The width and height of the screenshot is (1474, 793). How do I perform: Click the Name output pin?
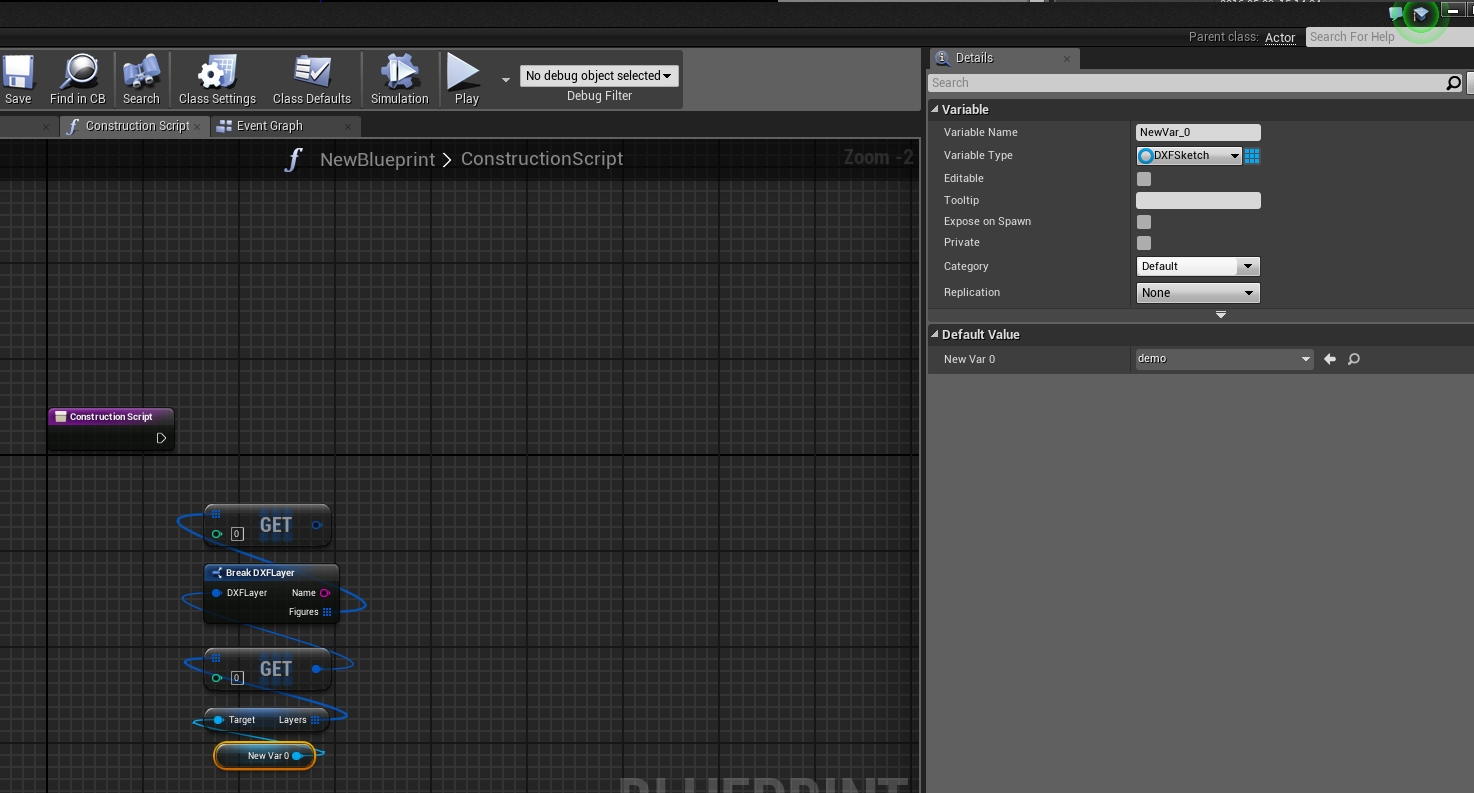point(325,593)
